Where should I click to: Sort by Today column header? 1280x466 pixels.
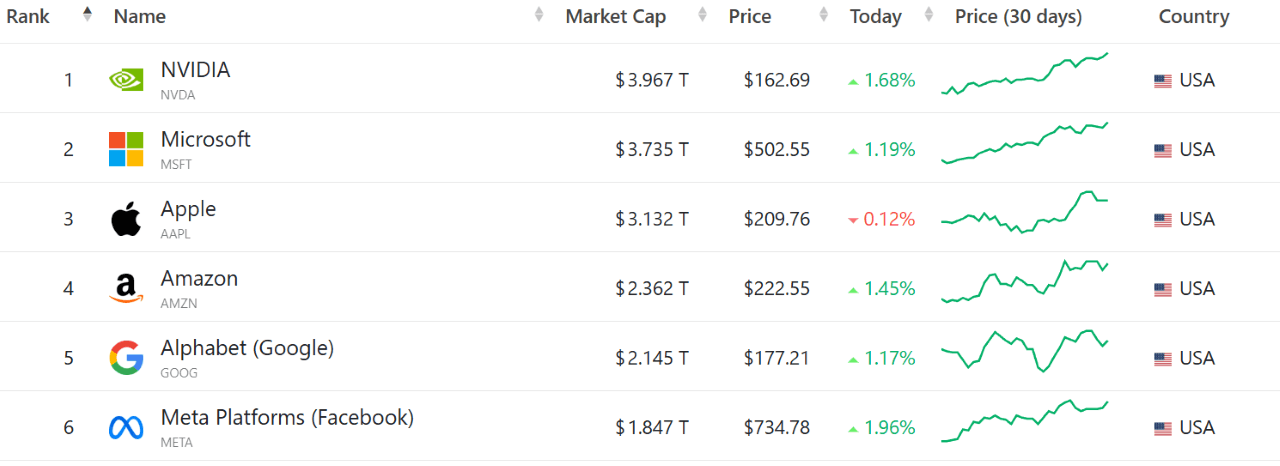[x=875, y=16]
